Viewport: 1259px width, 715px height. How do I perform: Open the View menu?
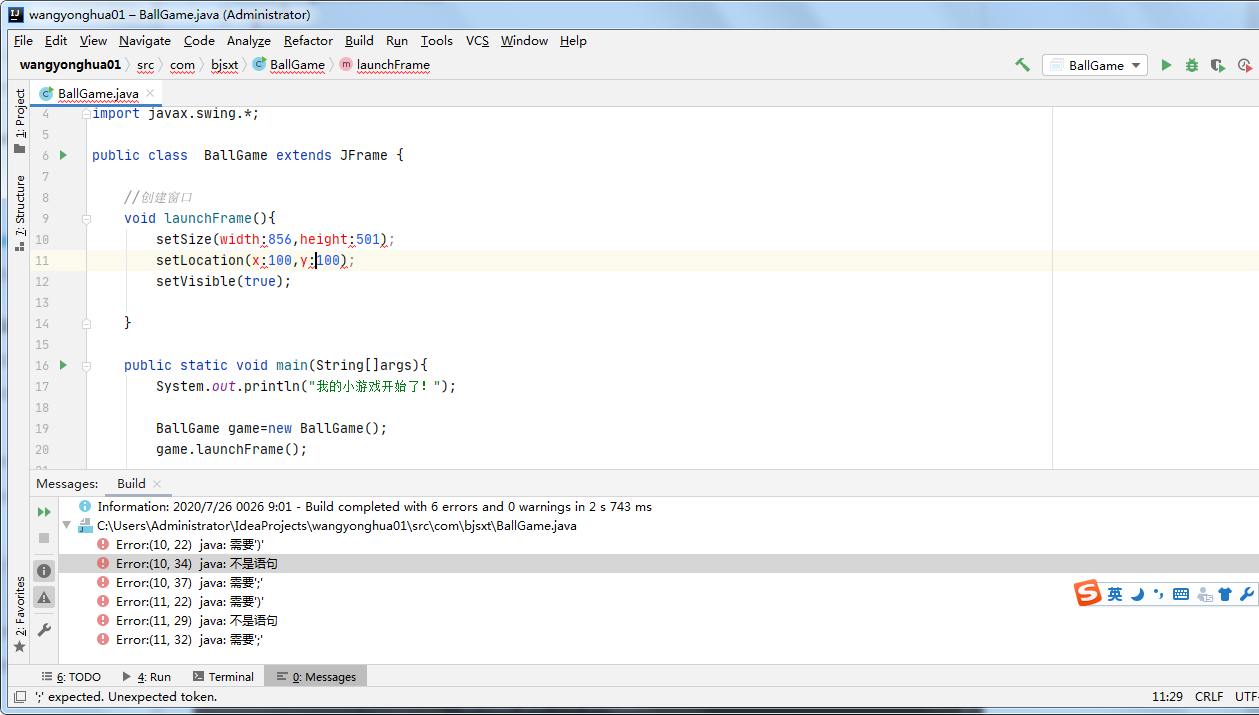point(93,41)
